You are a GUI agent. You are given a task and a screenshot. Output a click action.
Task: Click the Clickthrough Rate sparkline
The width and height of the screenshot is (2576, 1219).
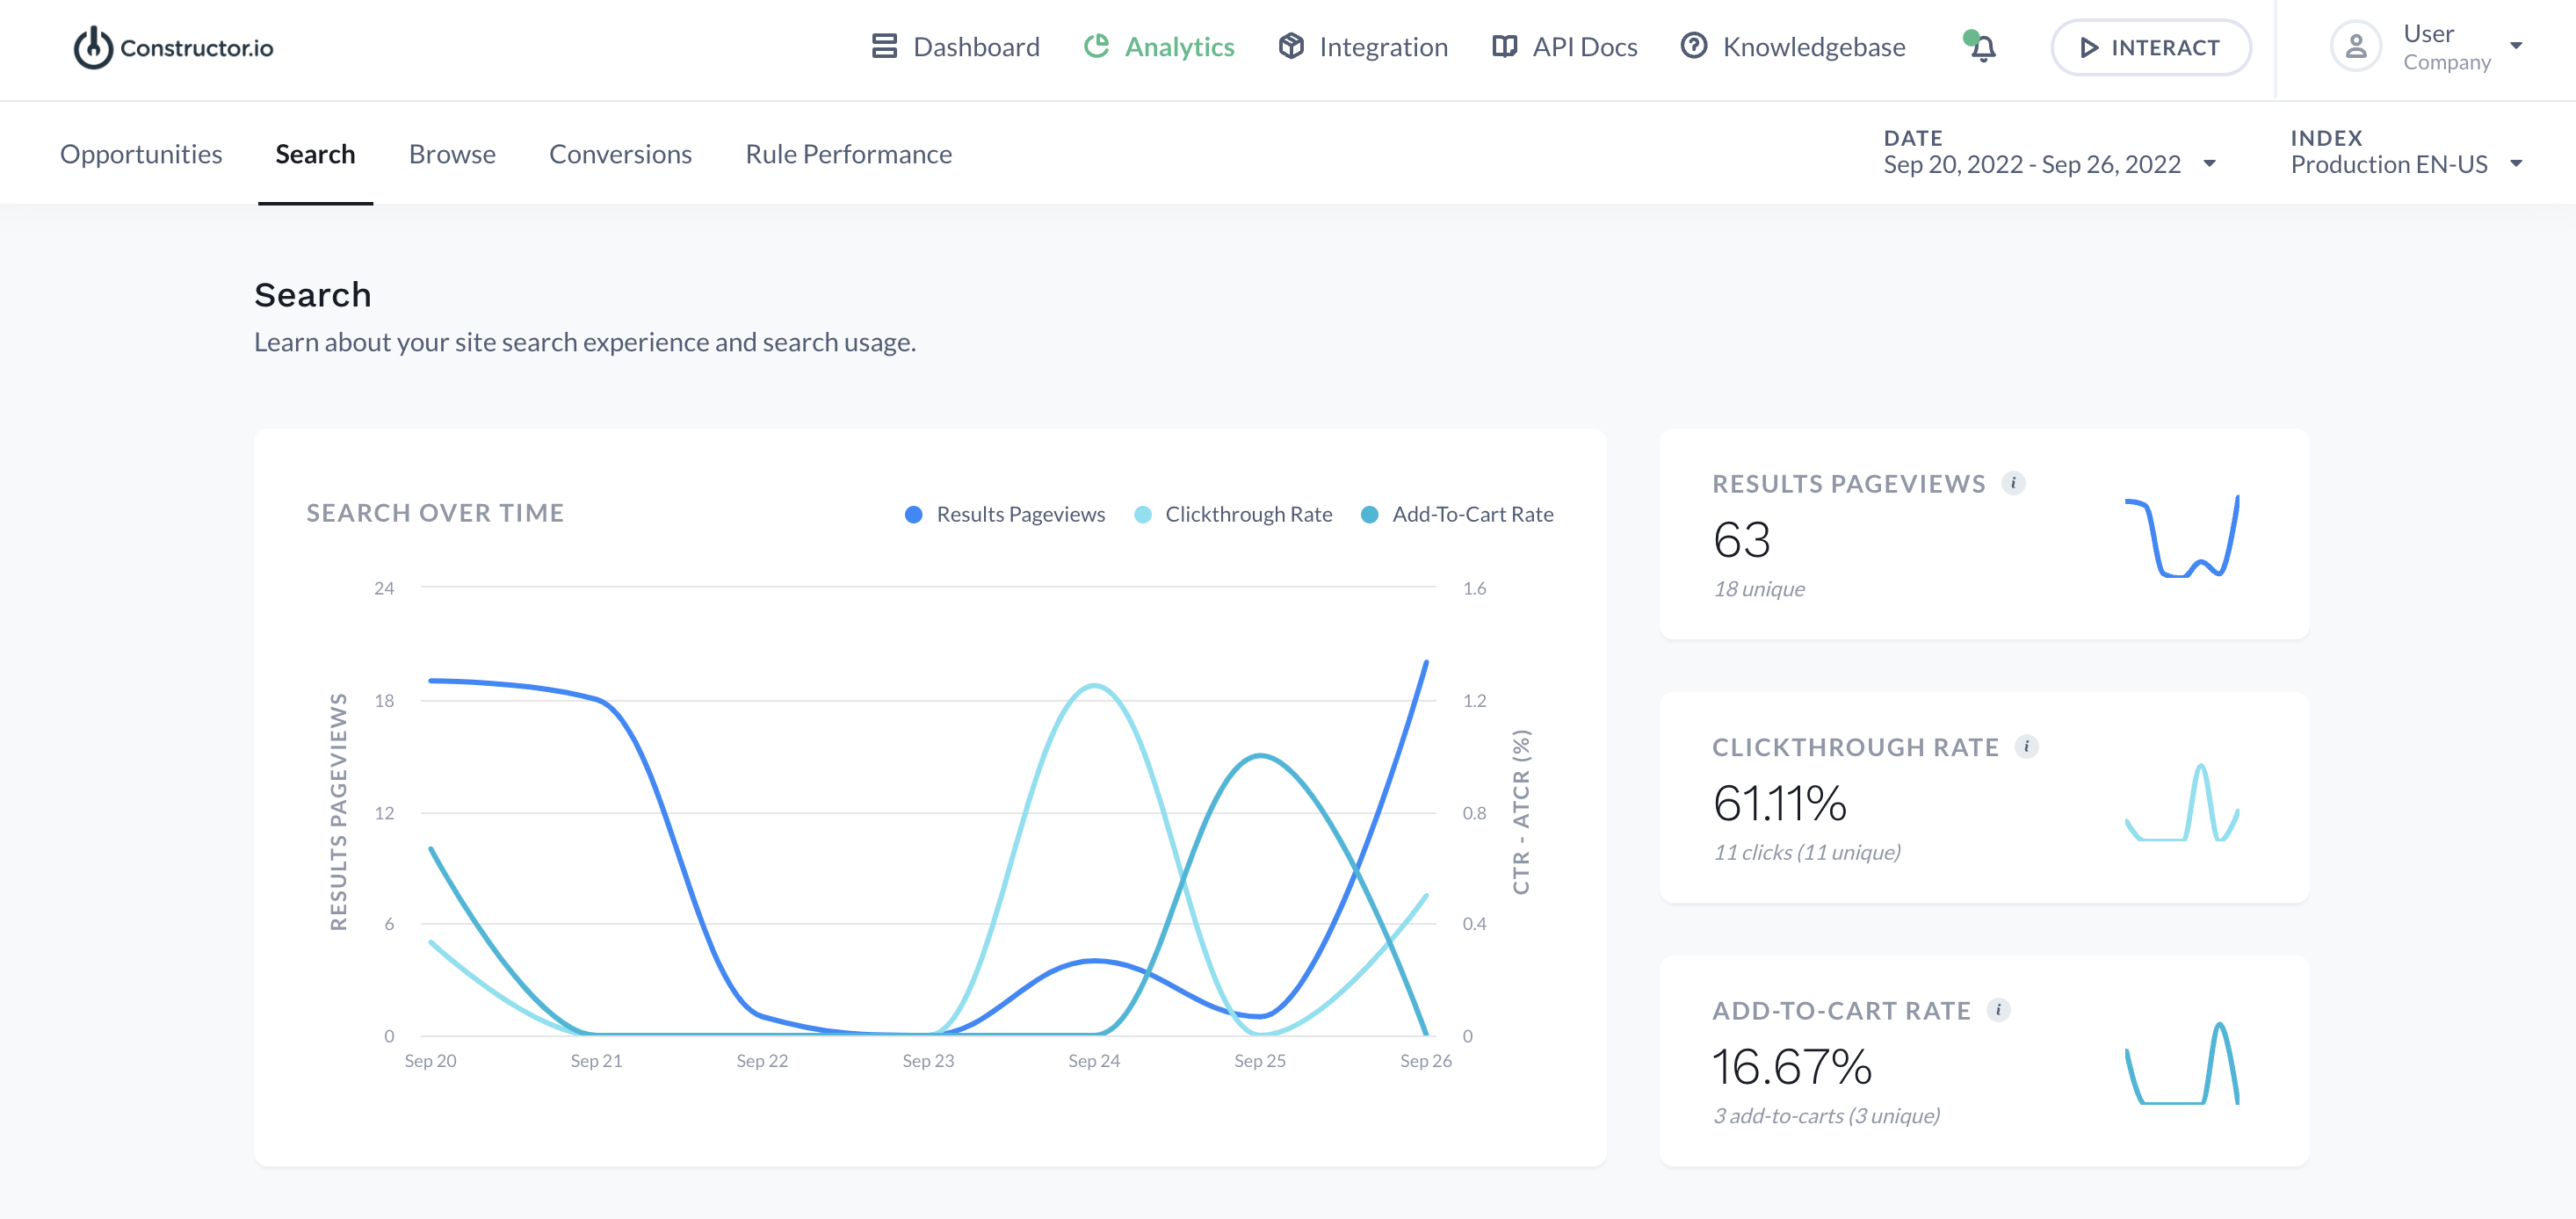(x=2182, y=802)
